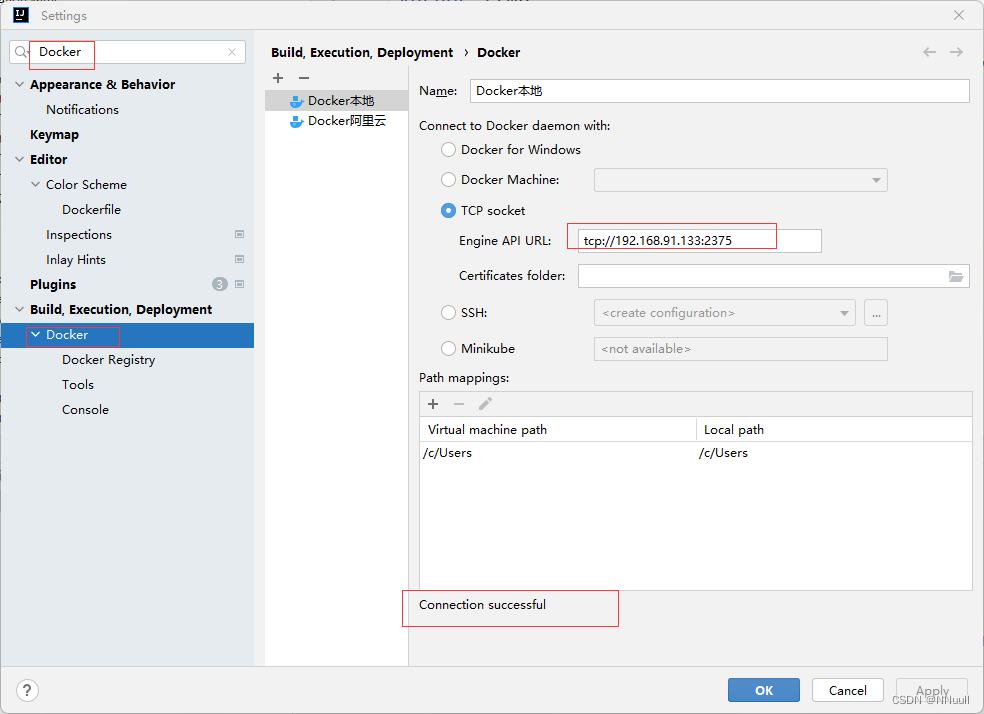Screen dimensions: 984x714
Task: Remove the selected Docker configuration
Action: click(304, 78)
